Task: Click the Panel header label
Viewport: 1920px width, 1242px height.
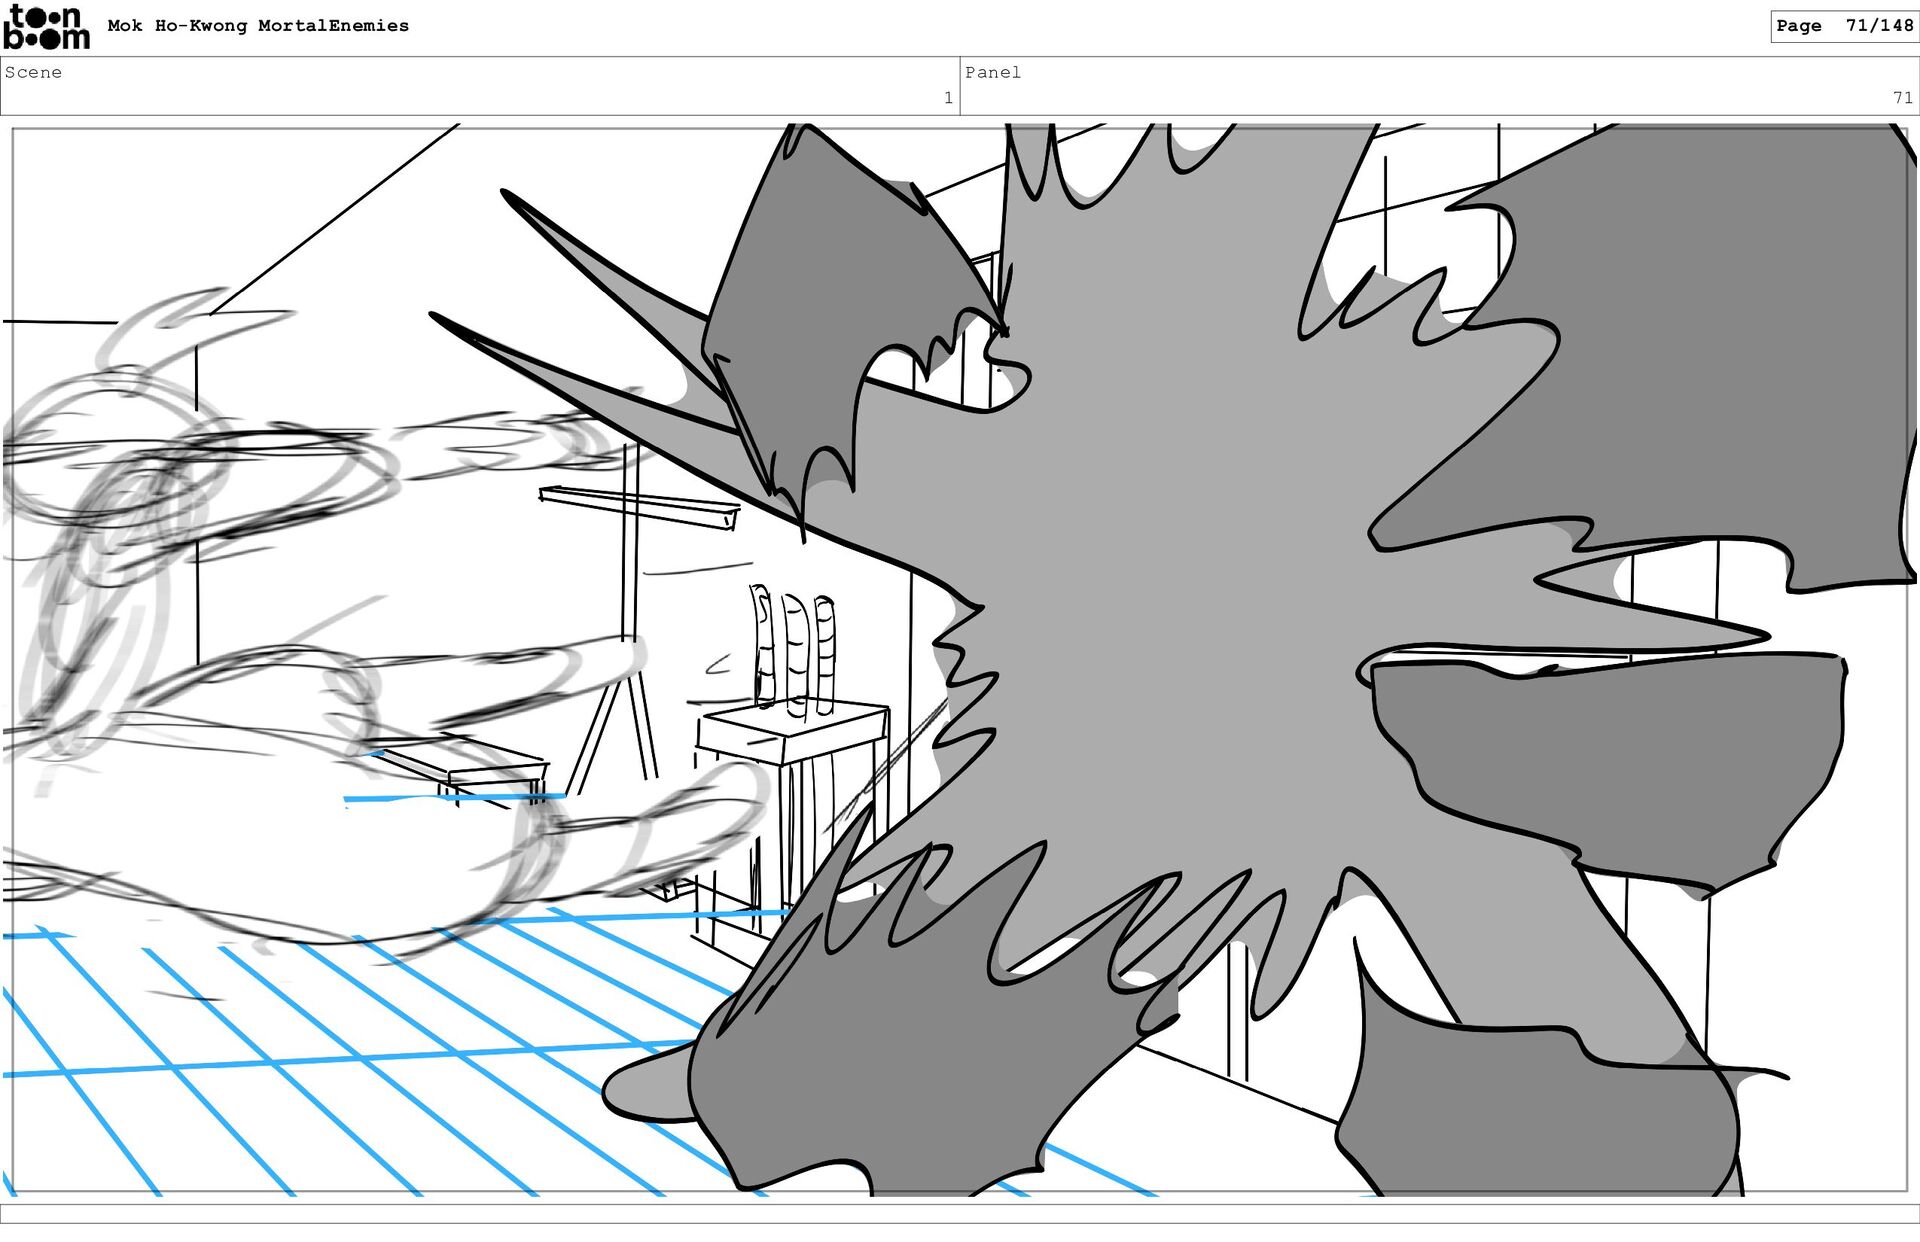Action: click(x=992, y=72)
